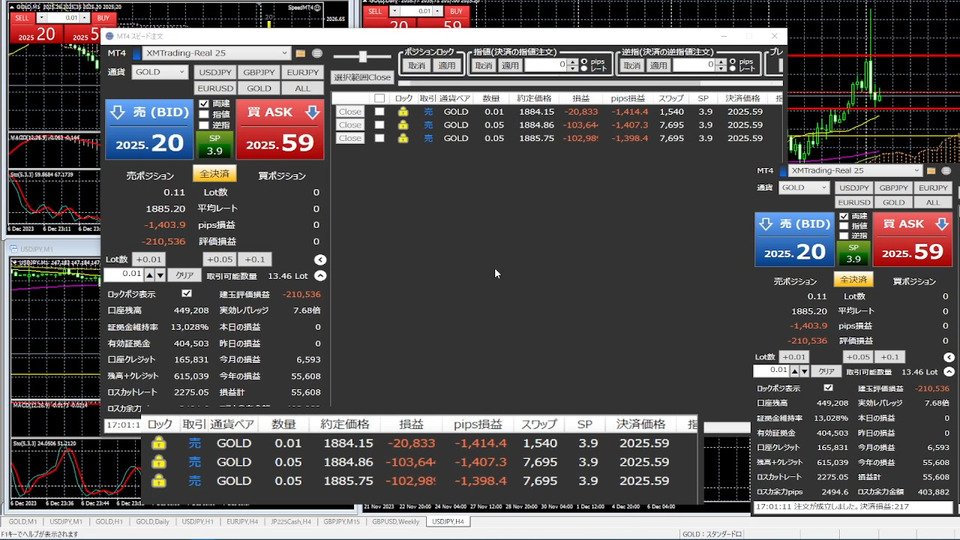Click the red 買 ASK buy button in main window
This screenshot has width=960, height=540.
point(280,130)
